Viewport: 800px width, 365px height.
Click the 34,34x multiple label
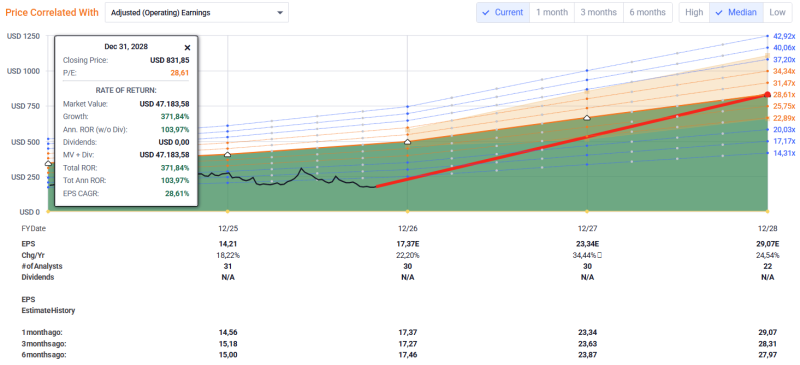coord(784,70)
